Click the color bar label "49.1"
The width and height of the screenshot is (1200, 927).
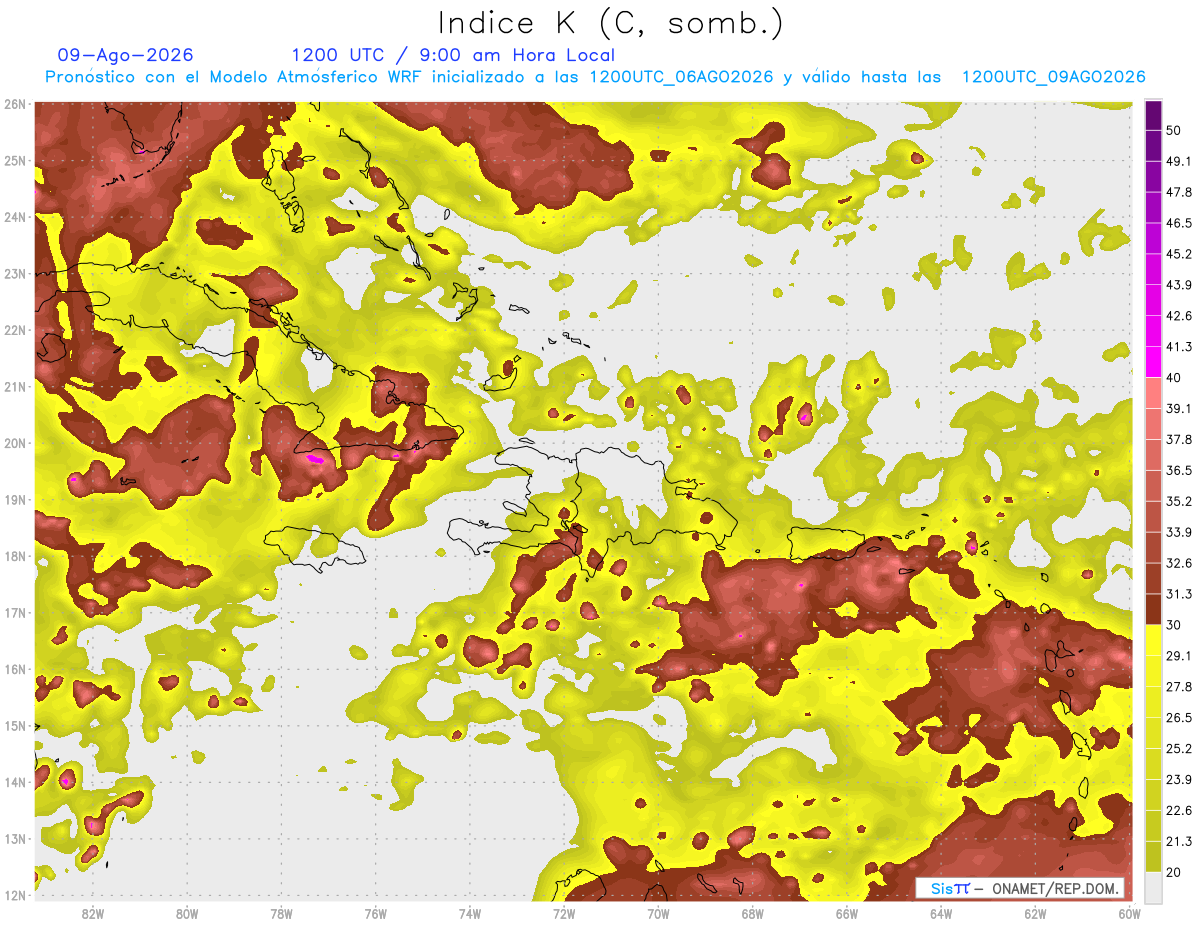tap(1178, 161)
